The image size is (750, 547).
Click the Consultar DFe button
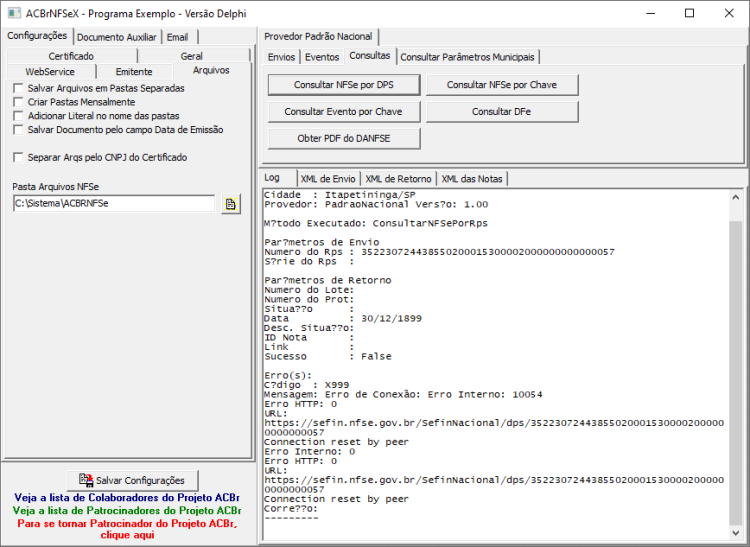click(502, 111)
